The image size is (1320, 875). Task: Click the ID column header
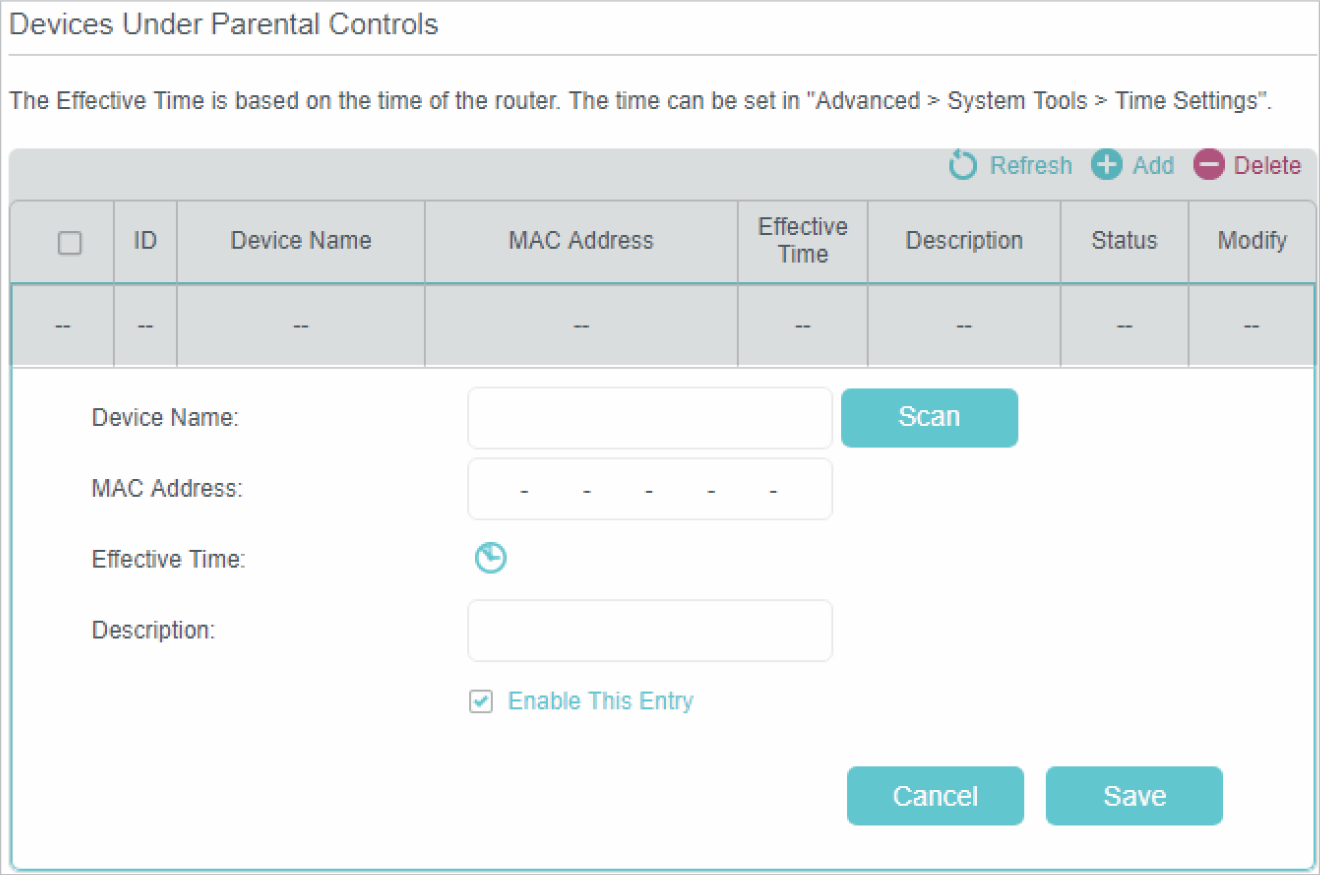[145, 241]
